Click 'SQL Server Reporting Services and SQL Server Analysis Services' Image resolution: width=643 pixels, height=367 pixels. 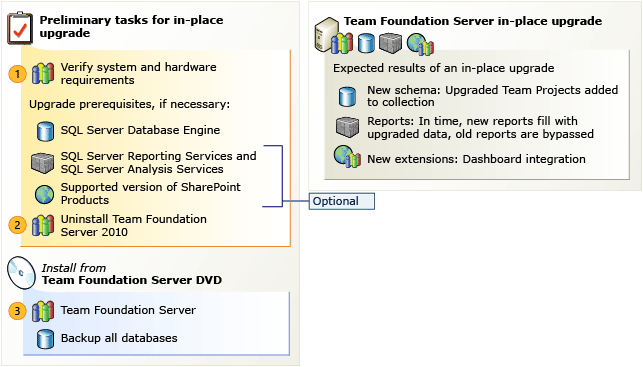[159, 162]
